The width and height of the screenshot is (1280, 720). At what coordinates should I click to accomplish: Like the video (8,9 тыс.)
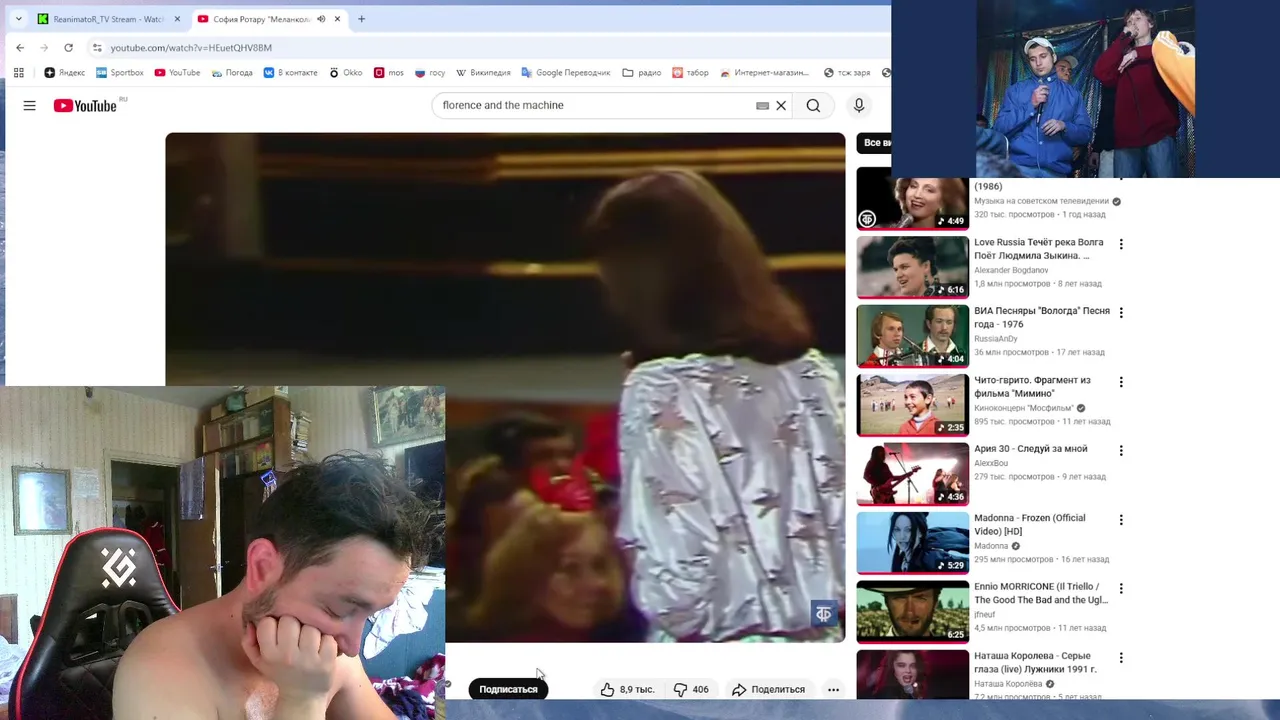point(627,689)
